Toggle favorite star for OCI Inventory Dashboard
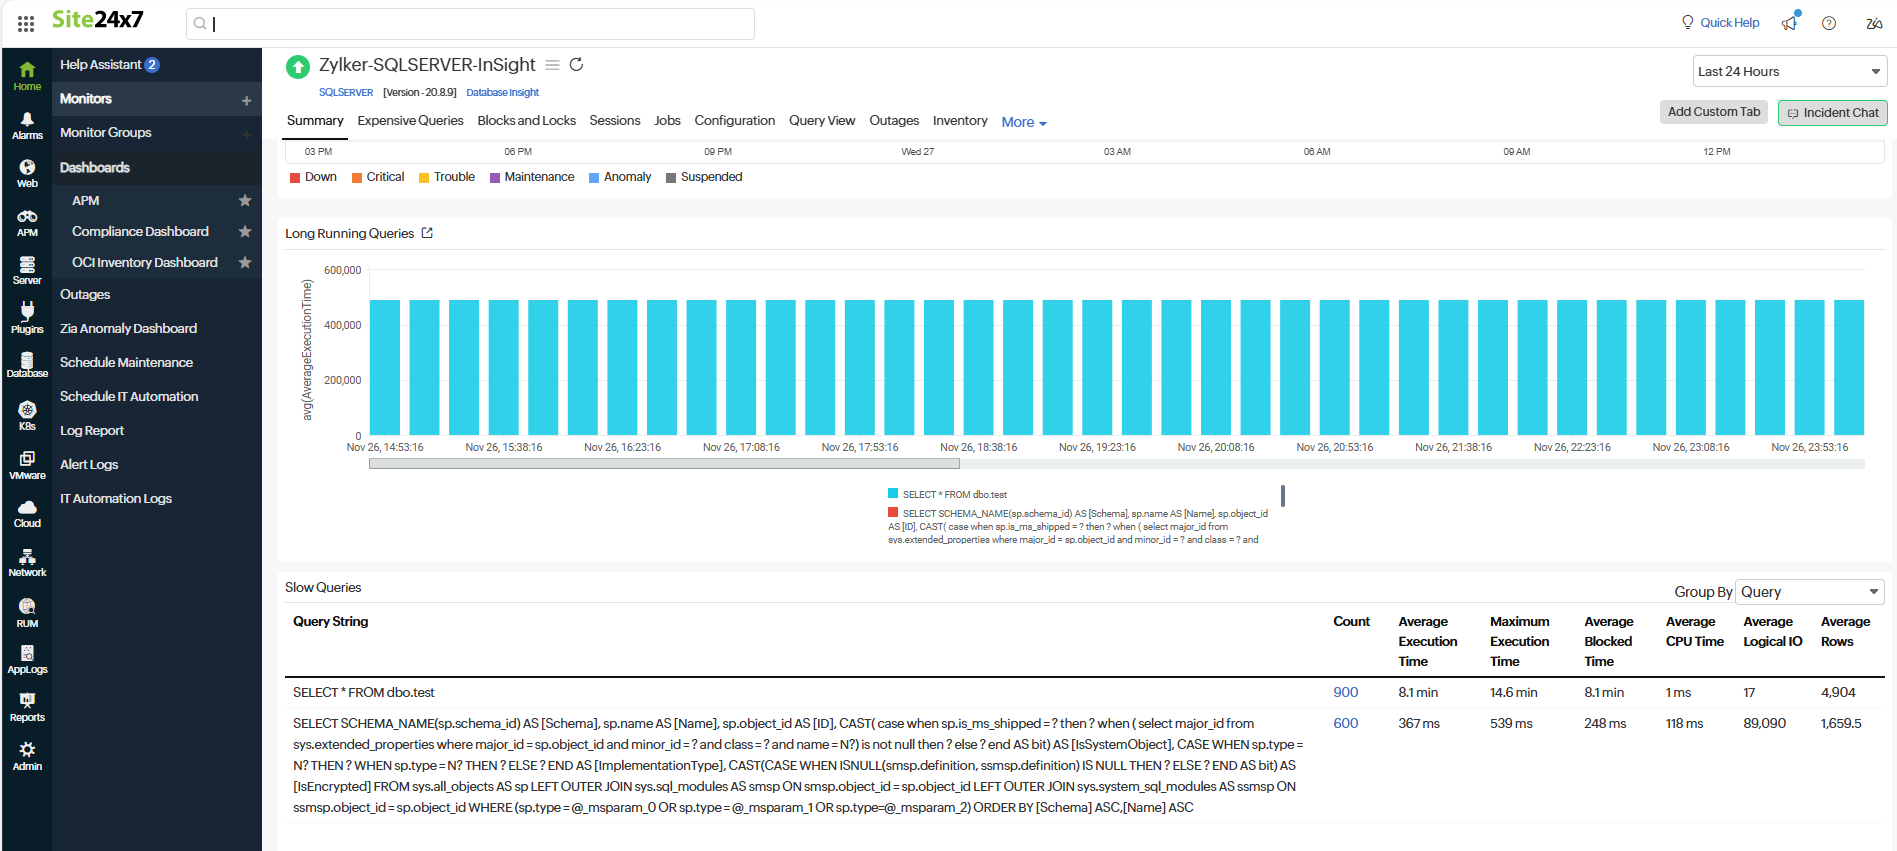 point(245,262)
